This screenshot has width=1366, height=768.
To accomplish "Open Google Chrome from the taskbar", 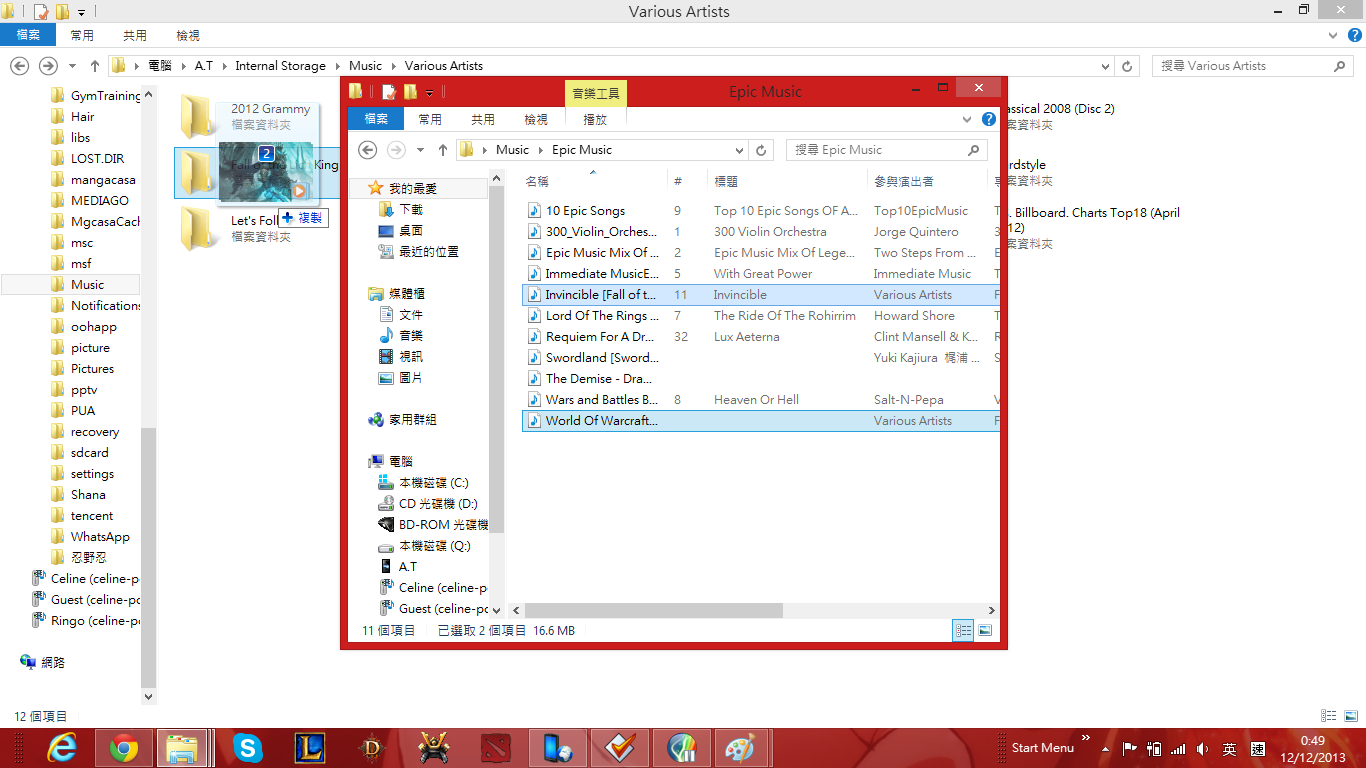I will (124, 748).
